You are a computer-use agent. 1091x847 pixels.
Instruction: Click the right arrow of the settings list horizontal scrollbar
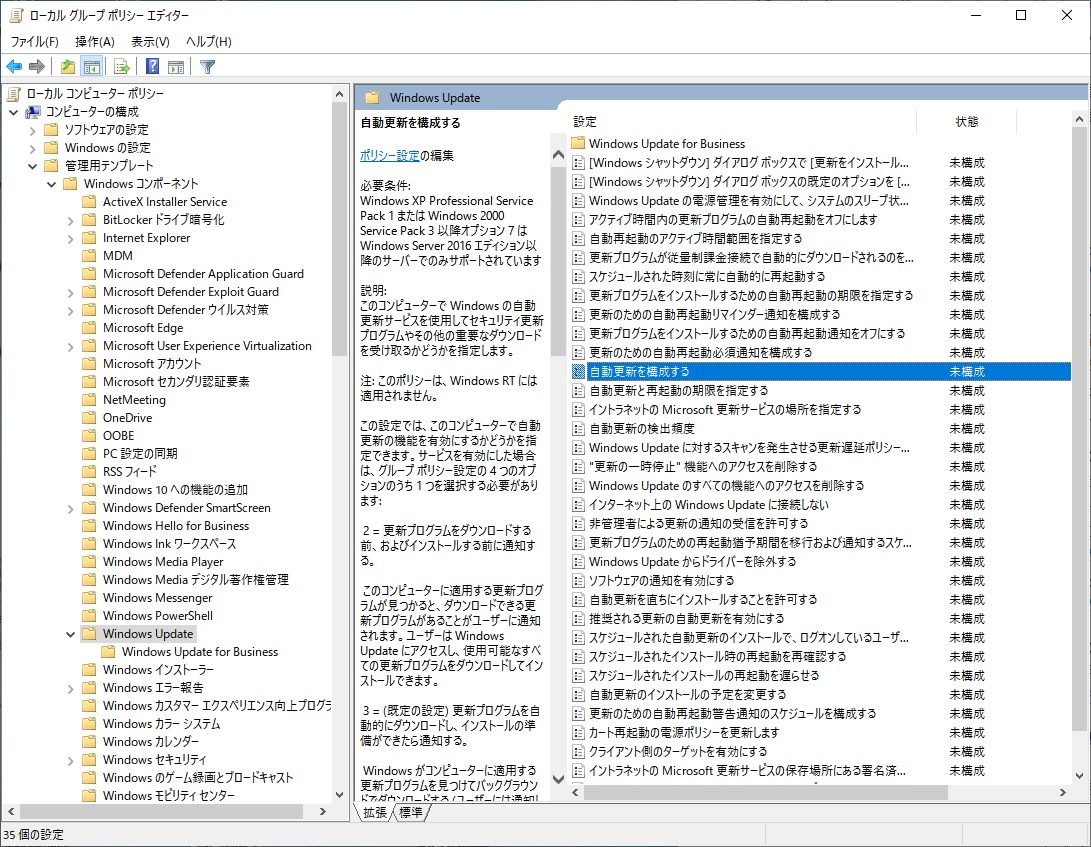click(1062, 793)
